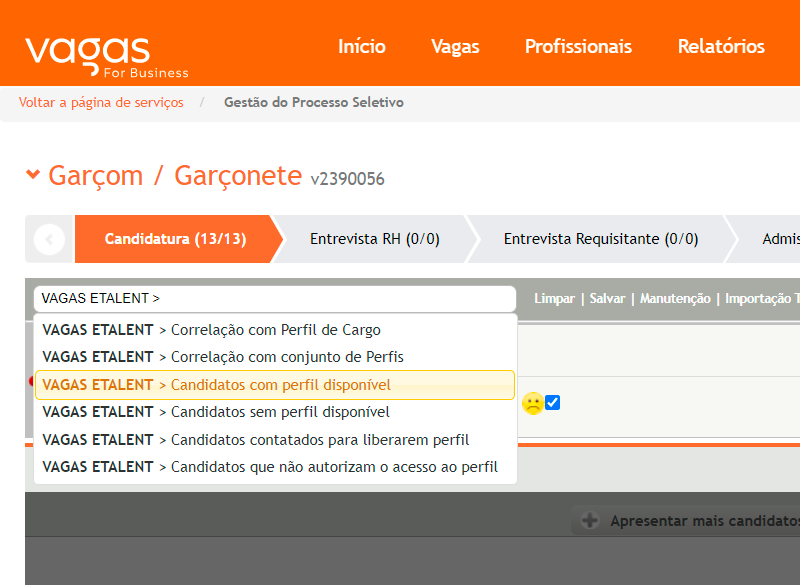
Task: Click the VAGAS ETALENT search field
Action: (274, 298)
